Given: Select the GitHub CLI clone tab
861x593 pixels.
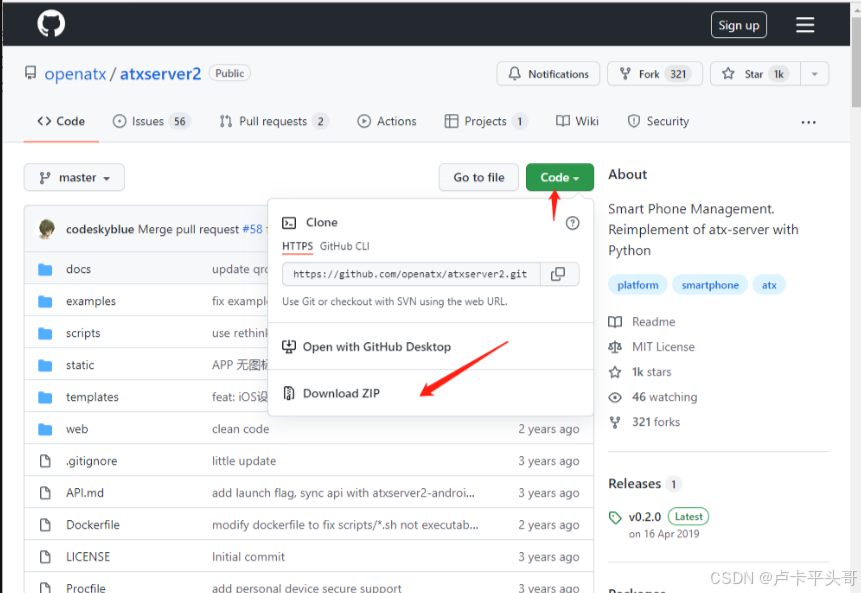Looking at the screenshot, I should point(345,247).
